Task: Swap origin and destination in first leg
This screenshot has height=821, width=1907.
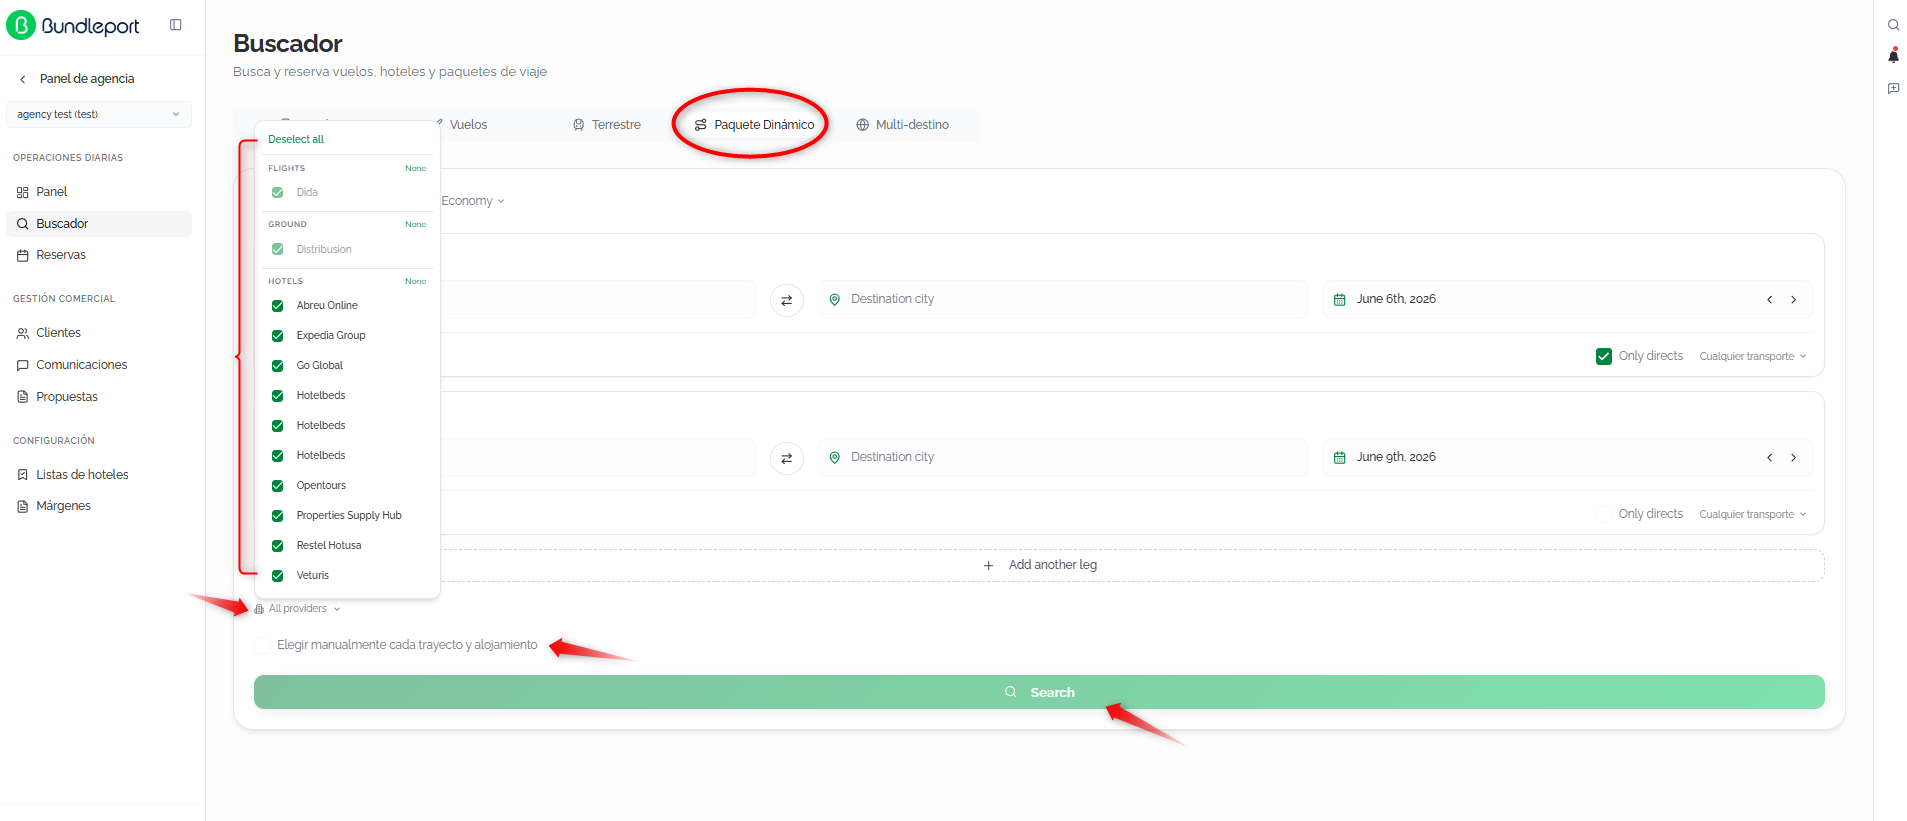Action: 787,300
